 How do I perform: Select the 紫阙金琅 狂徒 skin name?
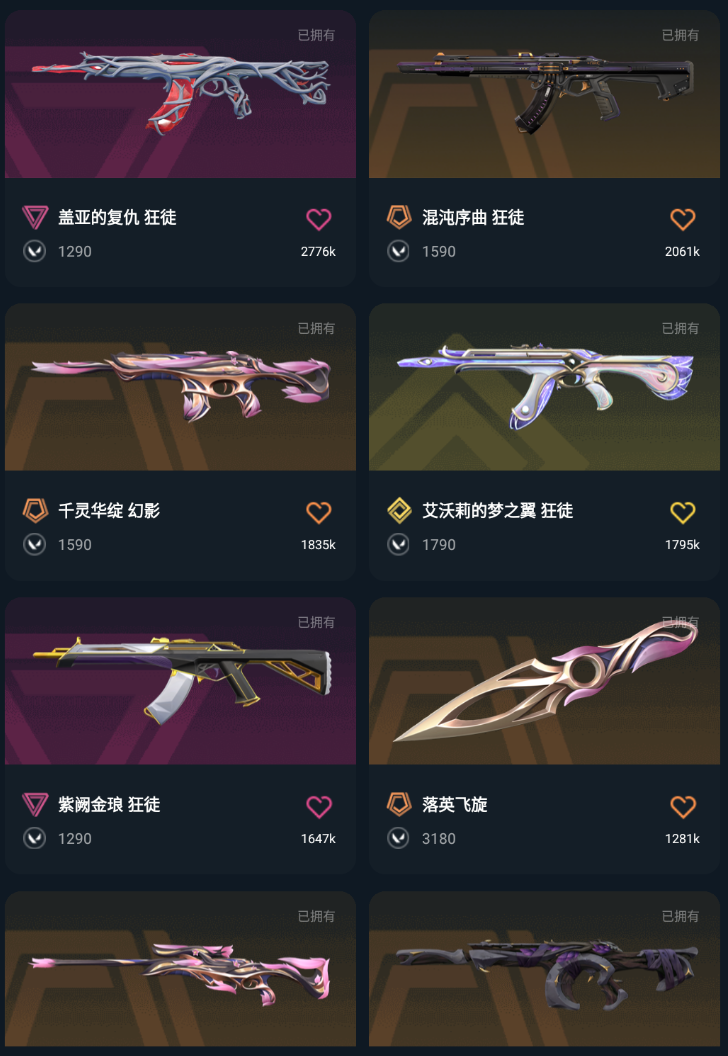tap(109, 804)
